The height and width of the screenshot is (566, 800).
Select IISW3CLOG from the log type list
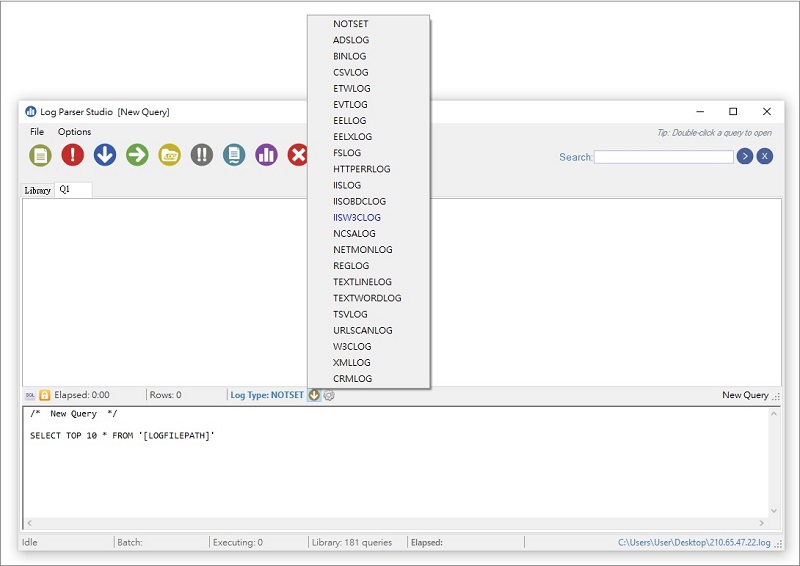click(x=357, y=217)
